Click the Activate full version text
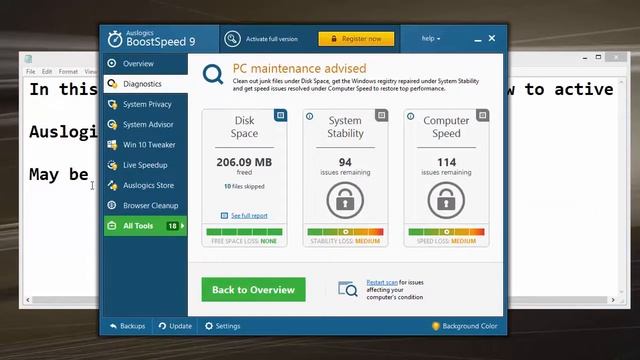Image resolution: width=640 pixels, height=360 pixels. click(x=272, y=39)
